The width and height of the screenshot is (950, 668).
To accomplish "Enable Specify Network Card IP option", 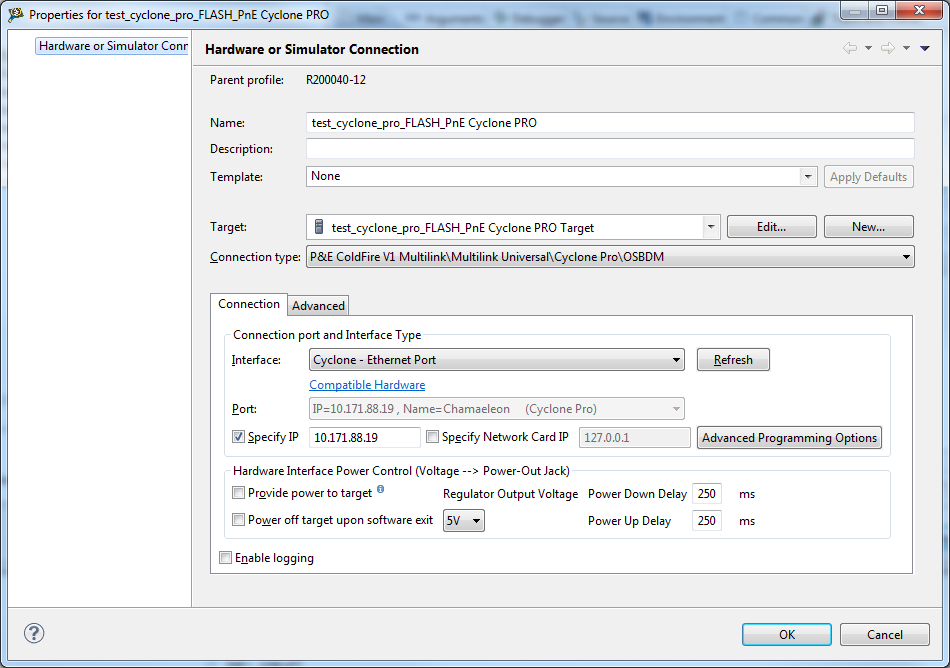I will coord(432,437).
